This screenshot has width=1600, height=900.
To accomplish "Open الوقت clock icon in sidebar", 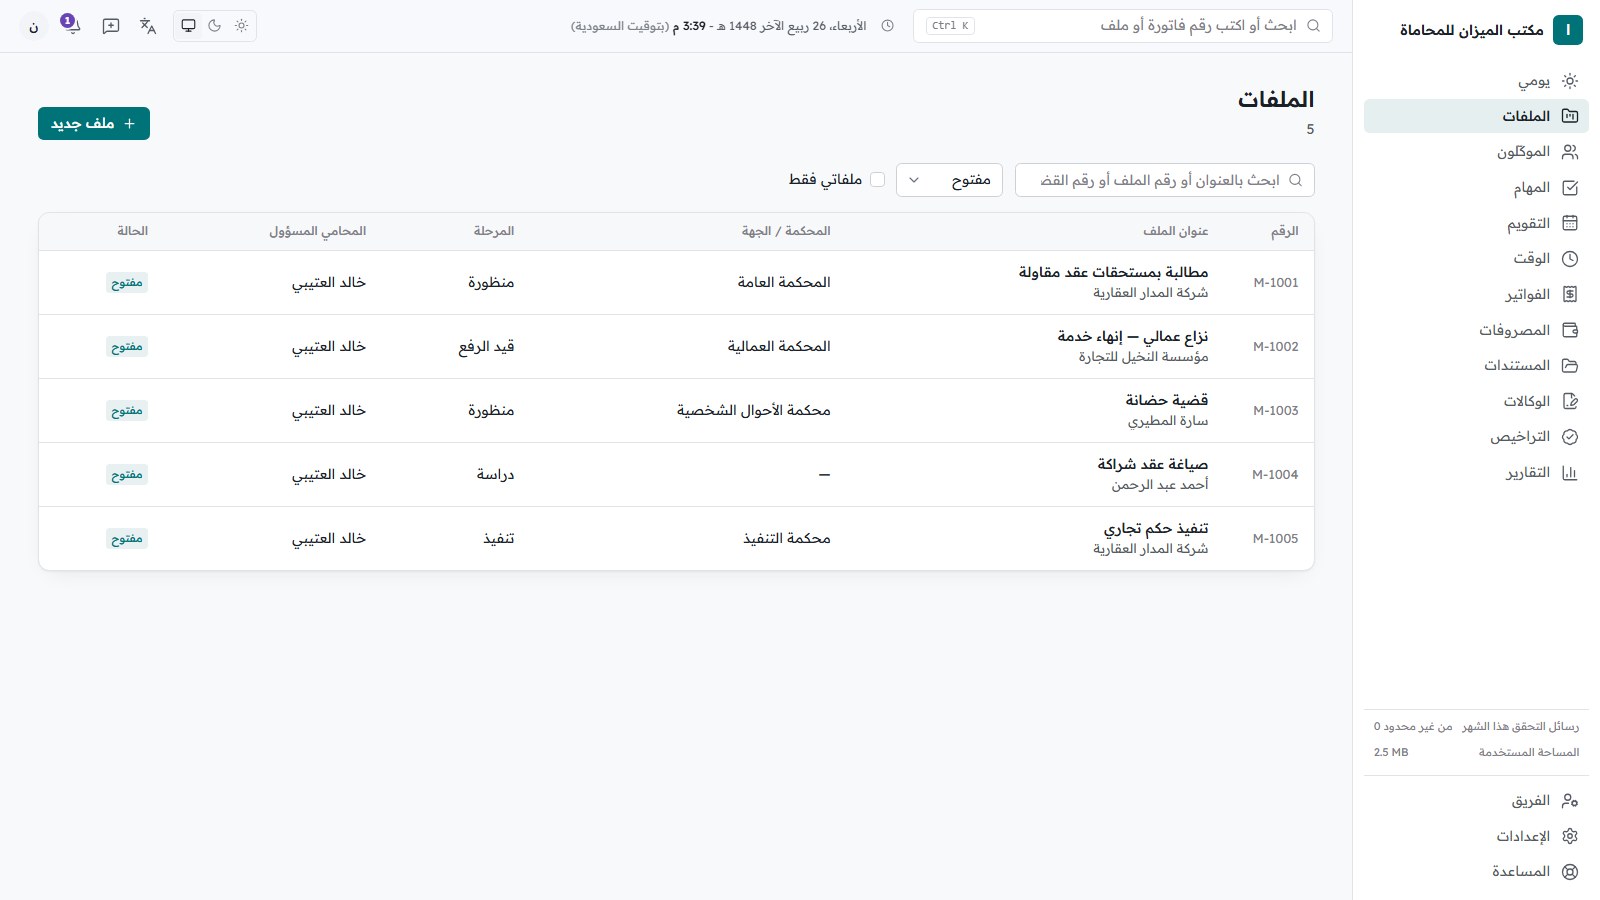I will click(x=1570, y=259).
